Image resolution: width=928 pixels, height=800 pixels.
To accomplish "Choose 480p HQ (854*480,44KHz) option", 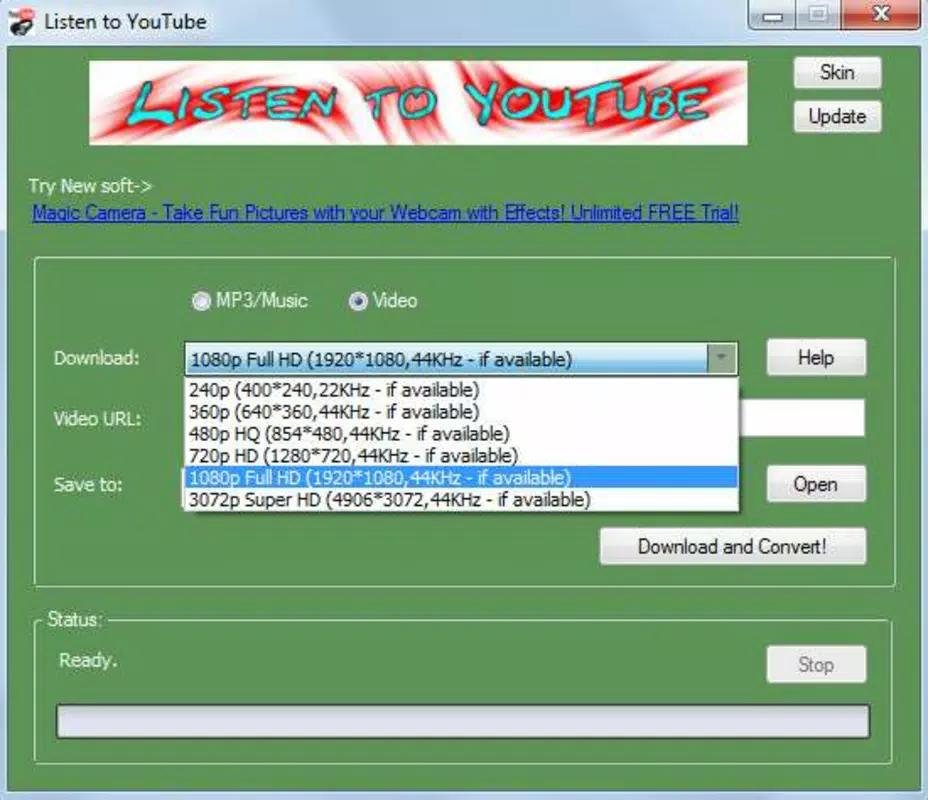I will tap(461, 434).
